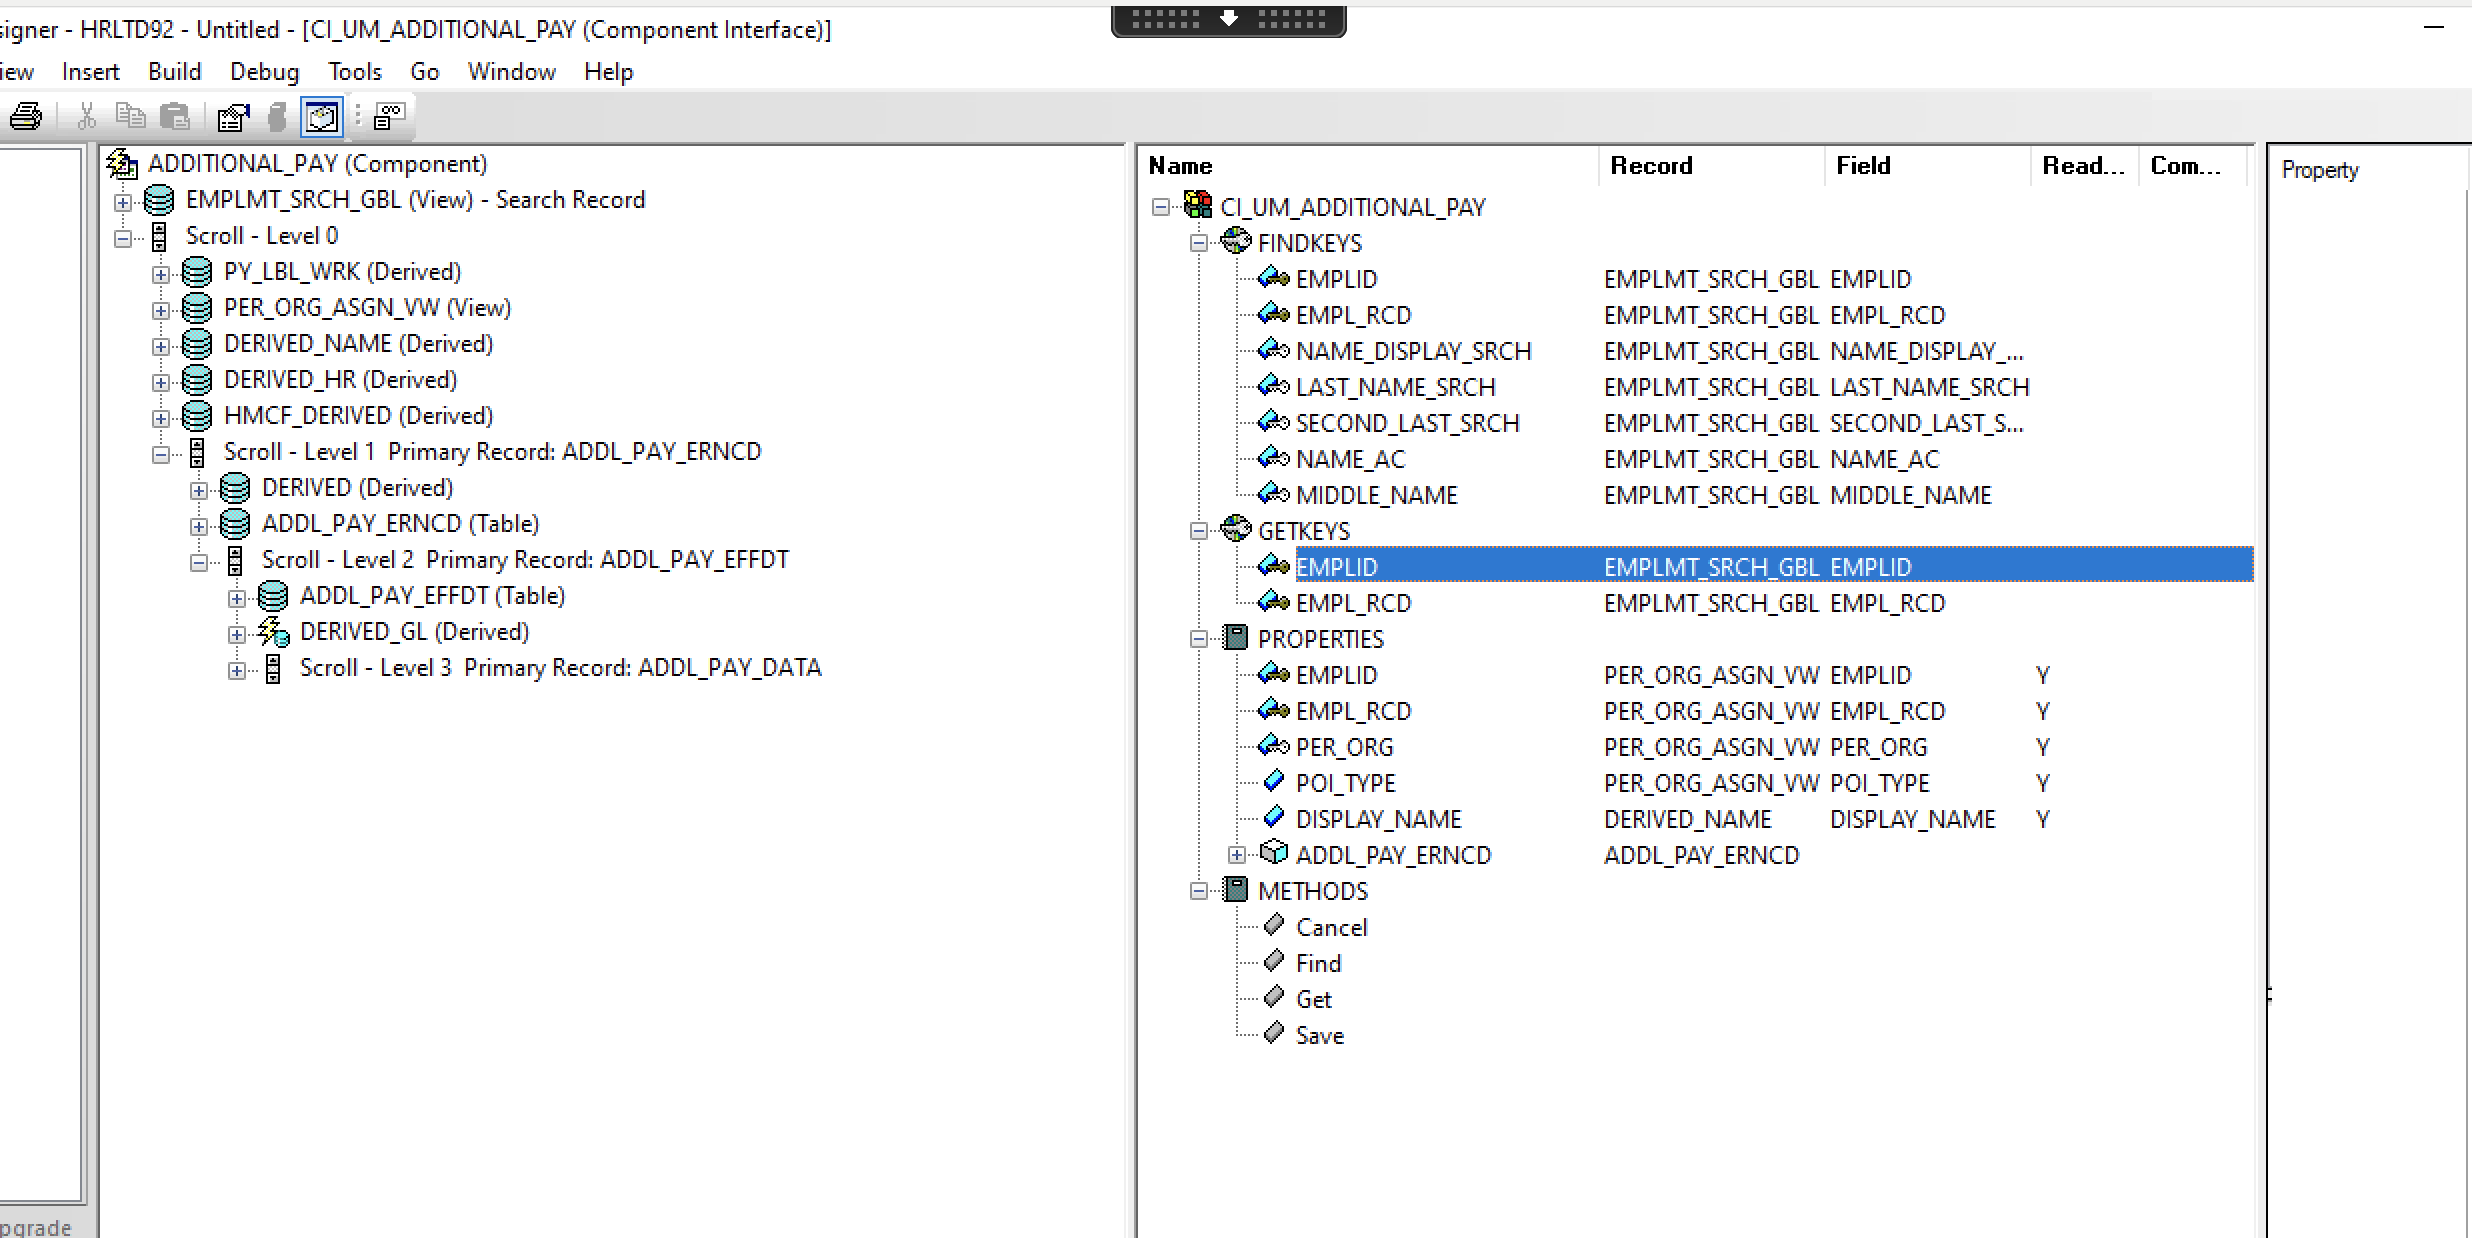Select the Save method

click(x=1319, y=1035)
